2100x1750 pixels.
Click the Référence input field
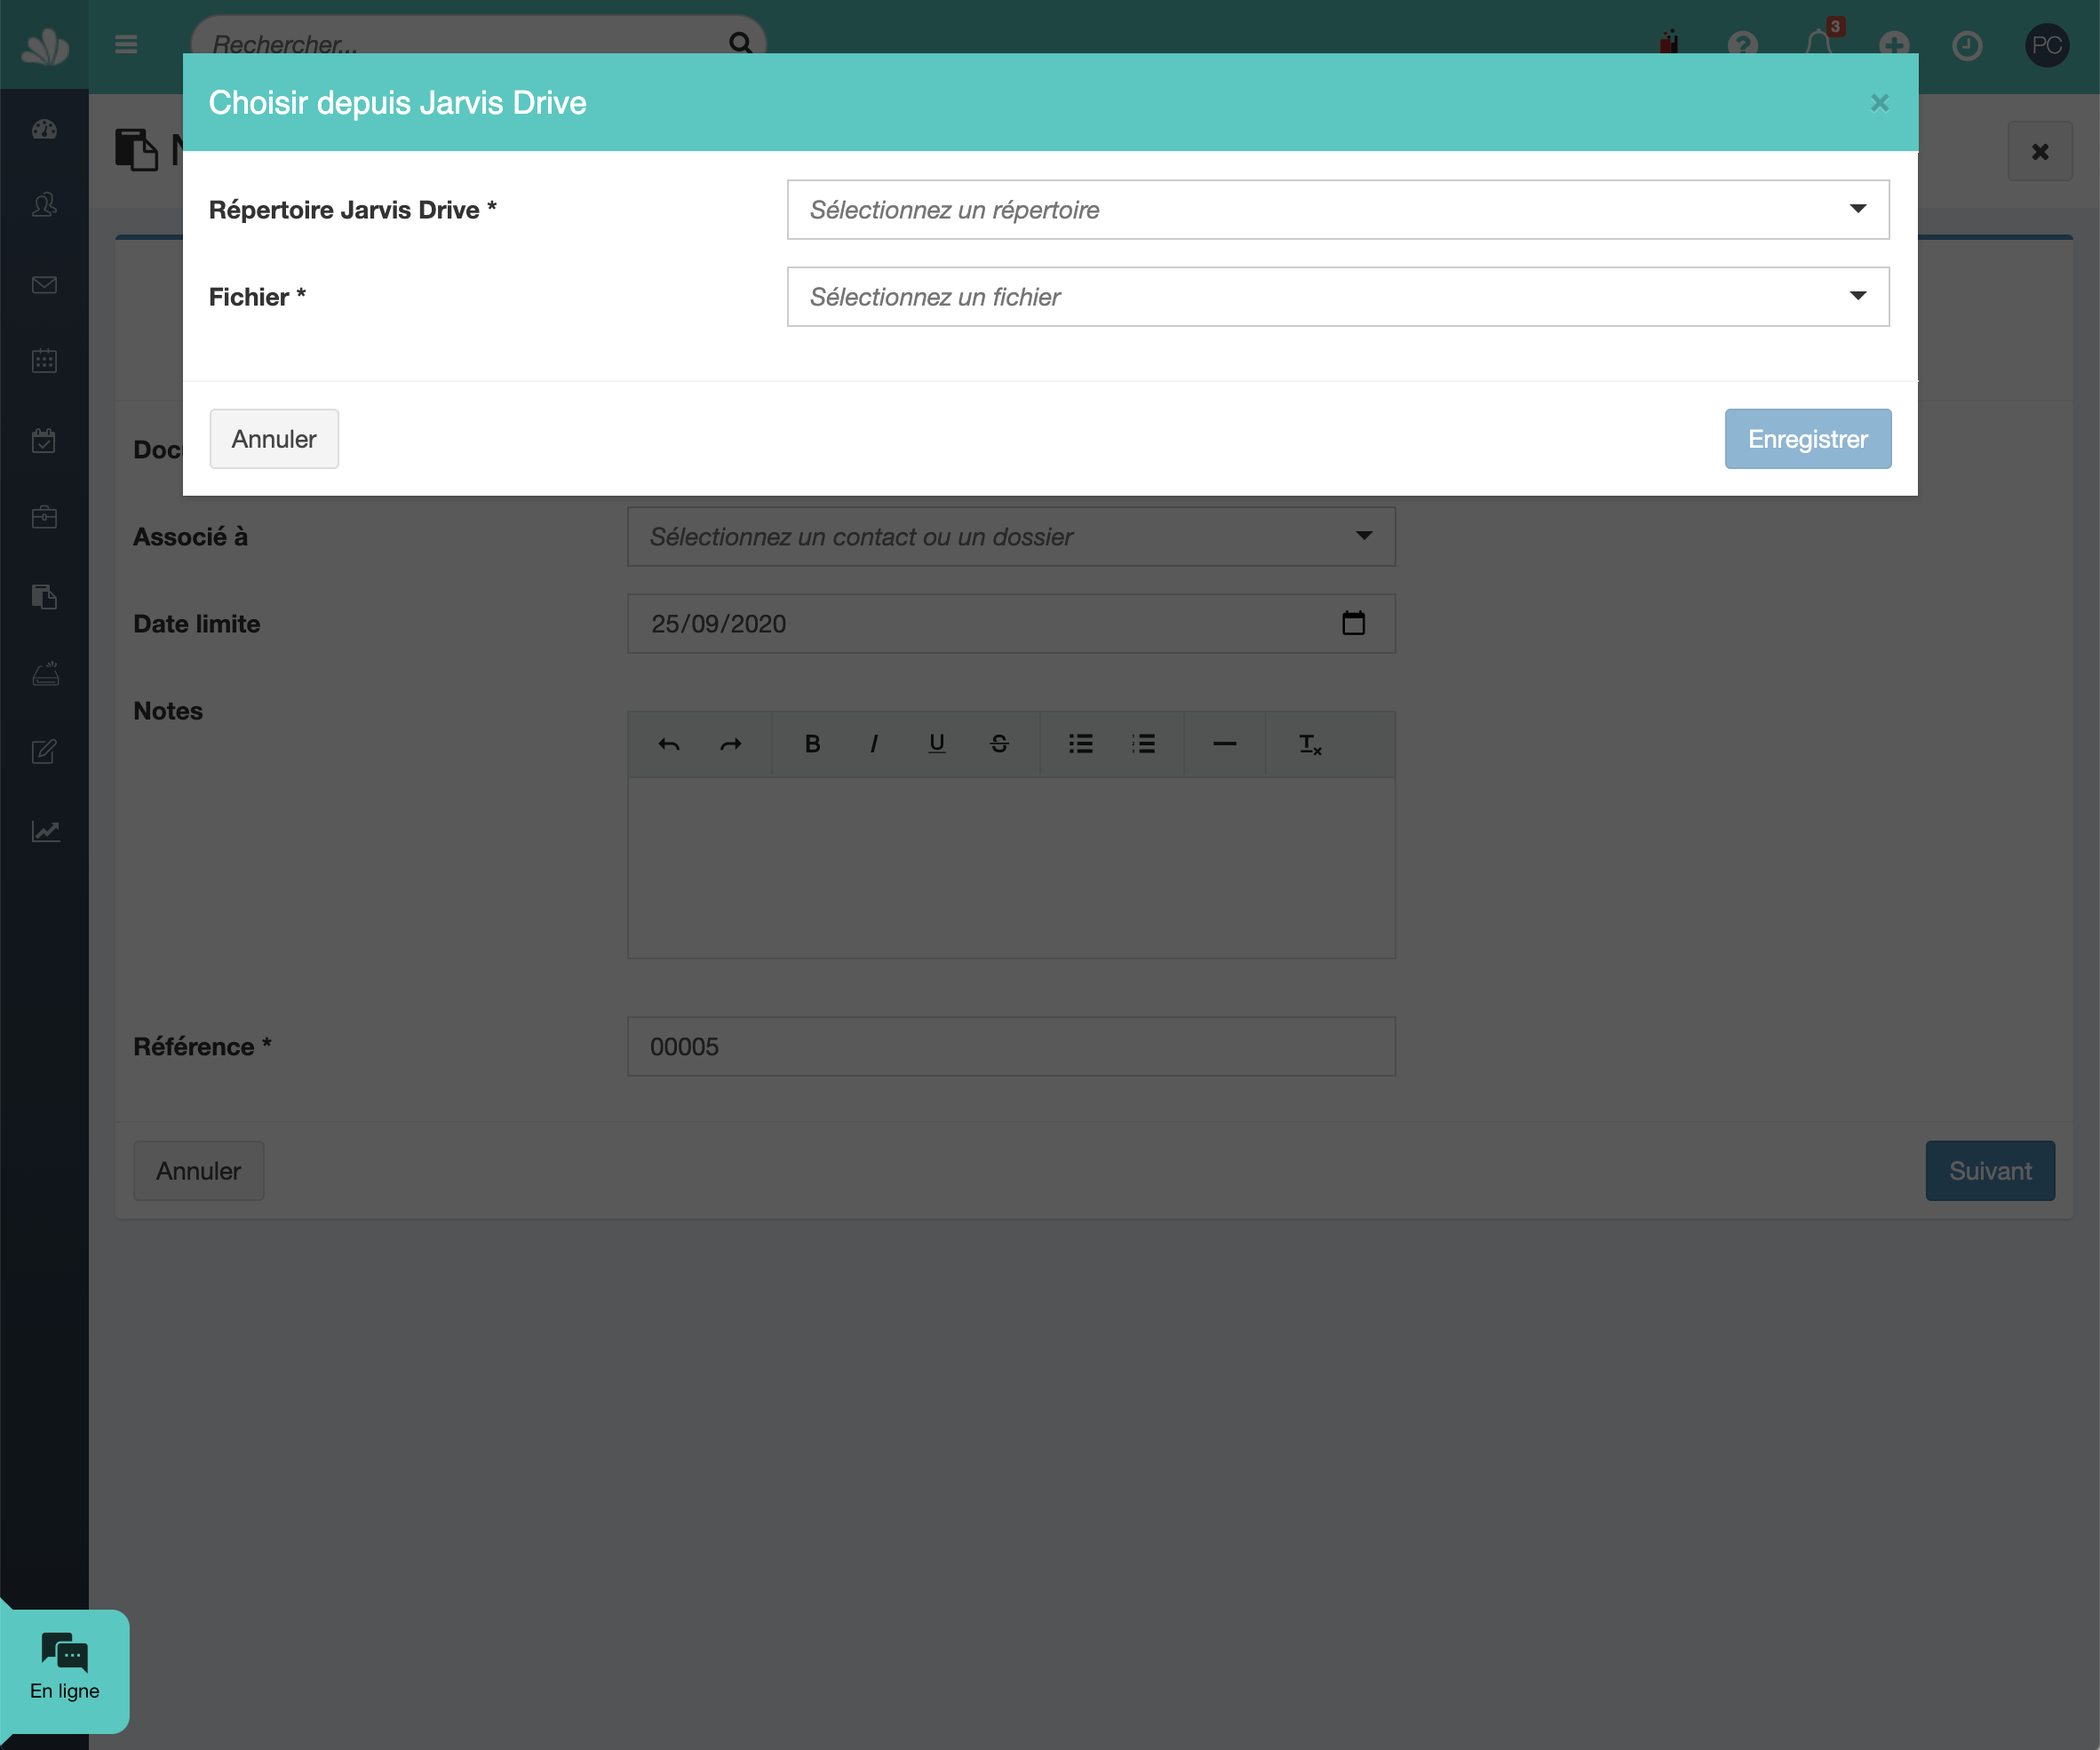pyautogui.click(x=1010, y=1047)
